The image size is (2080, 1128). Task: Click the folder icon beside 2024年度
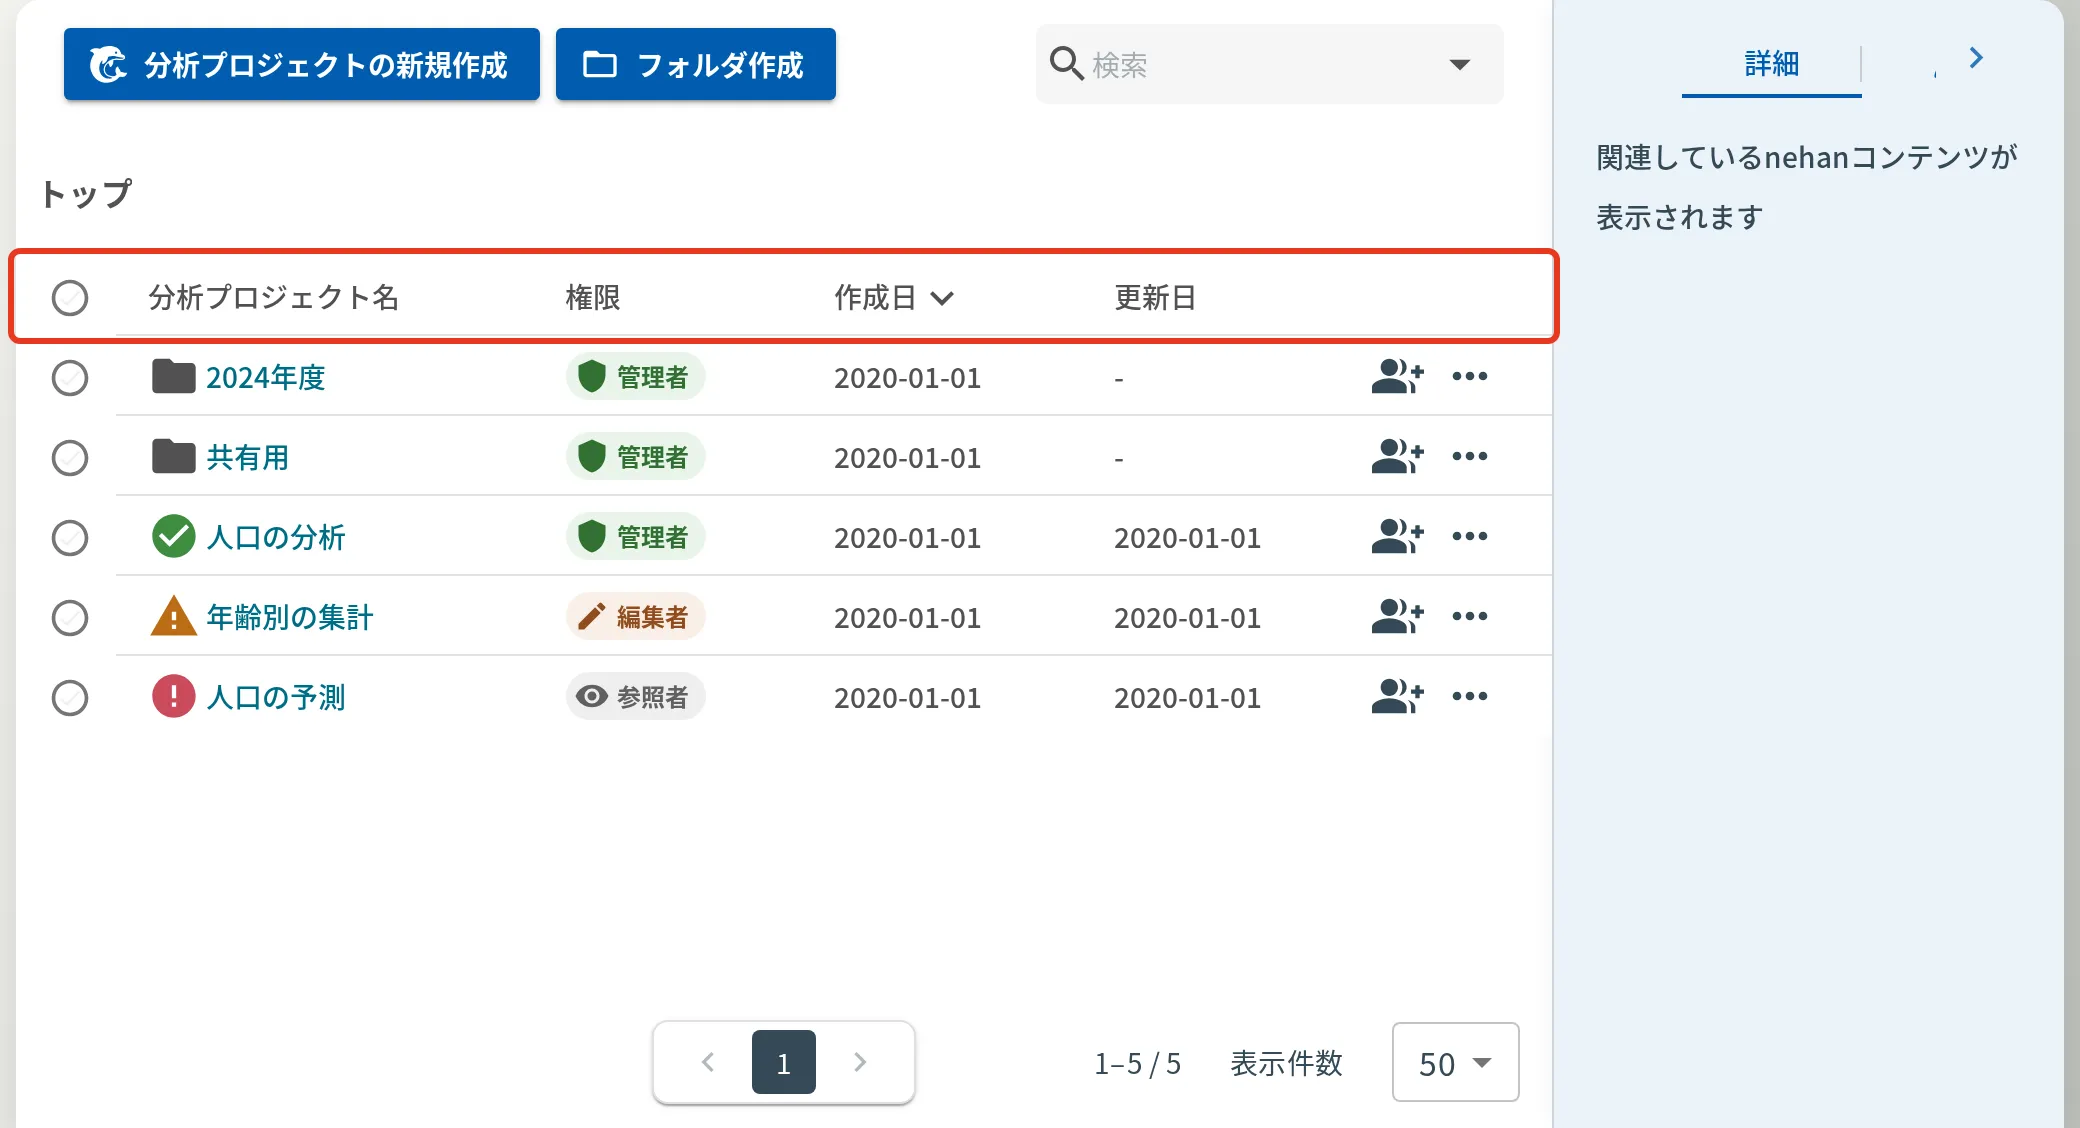point(173,377)
